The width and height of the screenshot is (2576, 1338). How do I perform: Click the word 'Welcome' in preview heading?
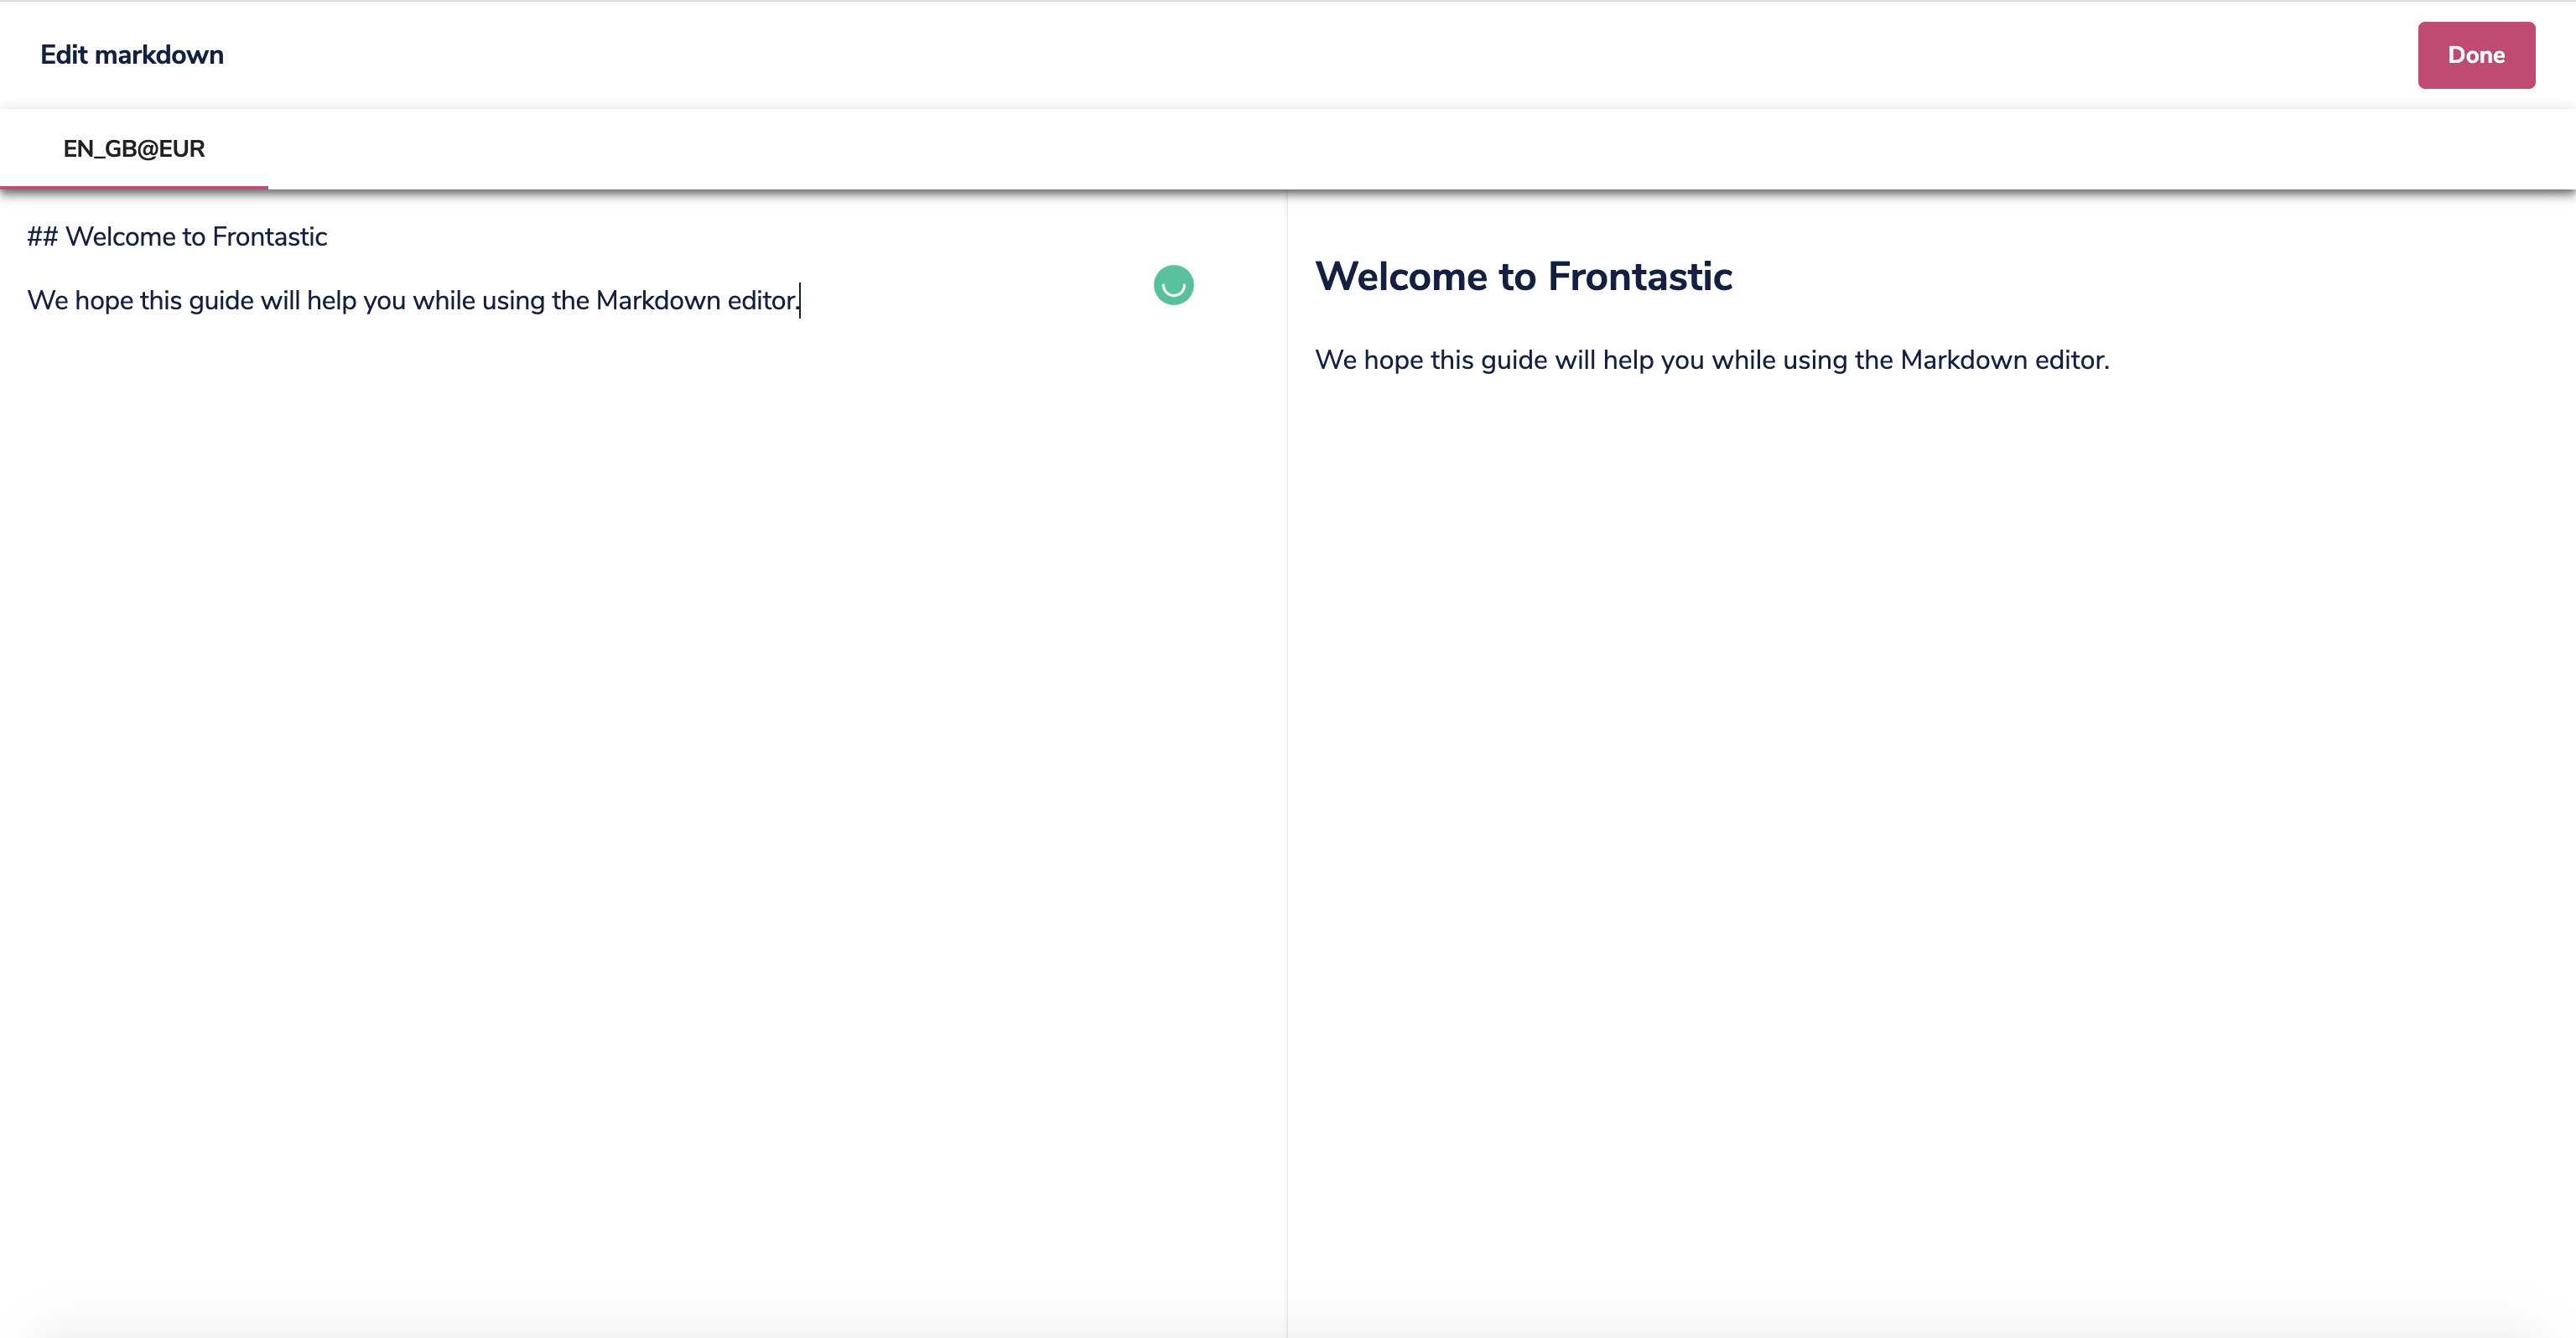tap(1400, 277)
